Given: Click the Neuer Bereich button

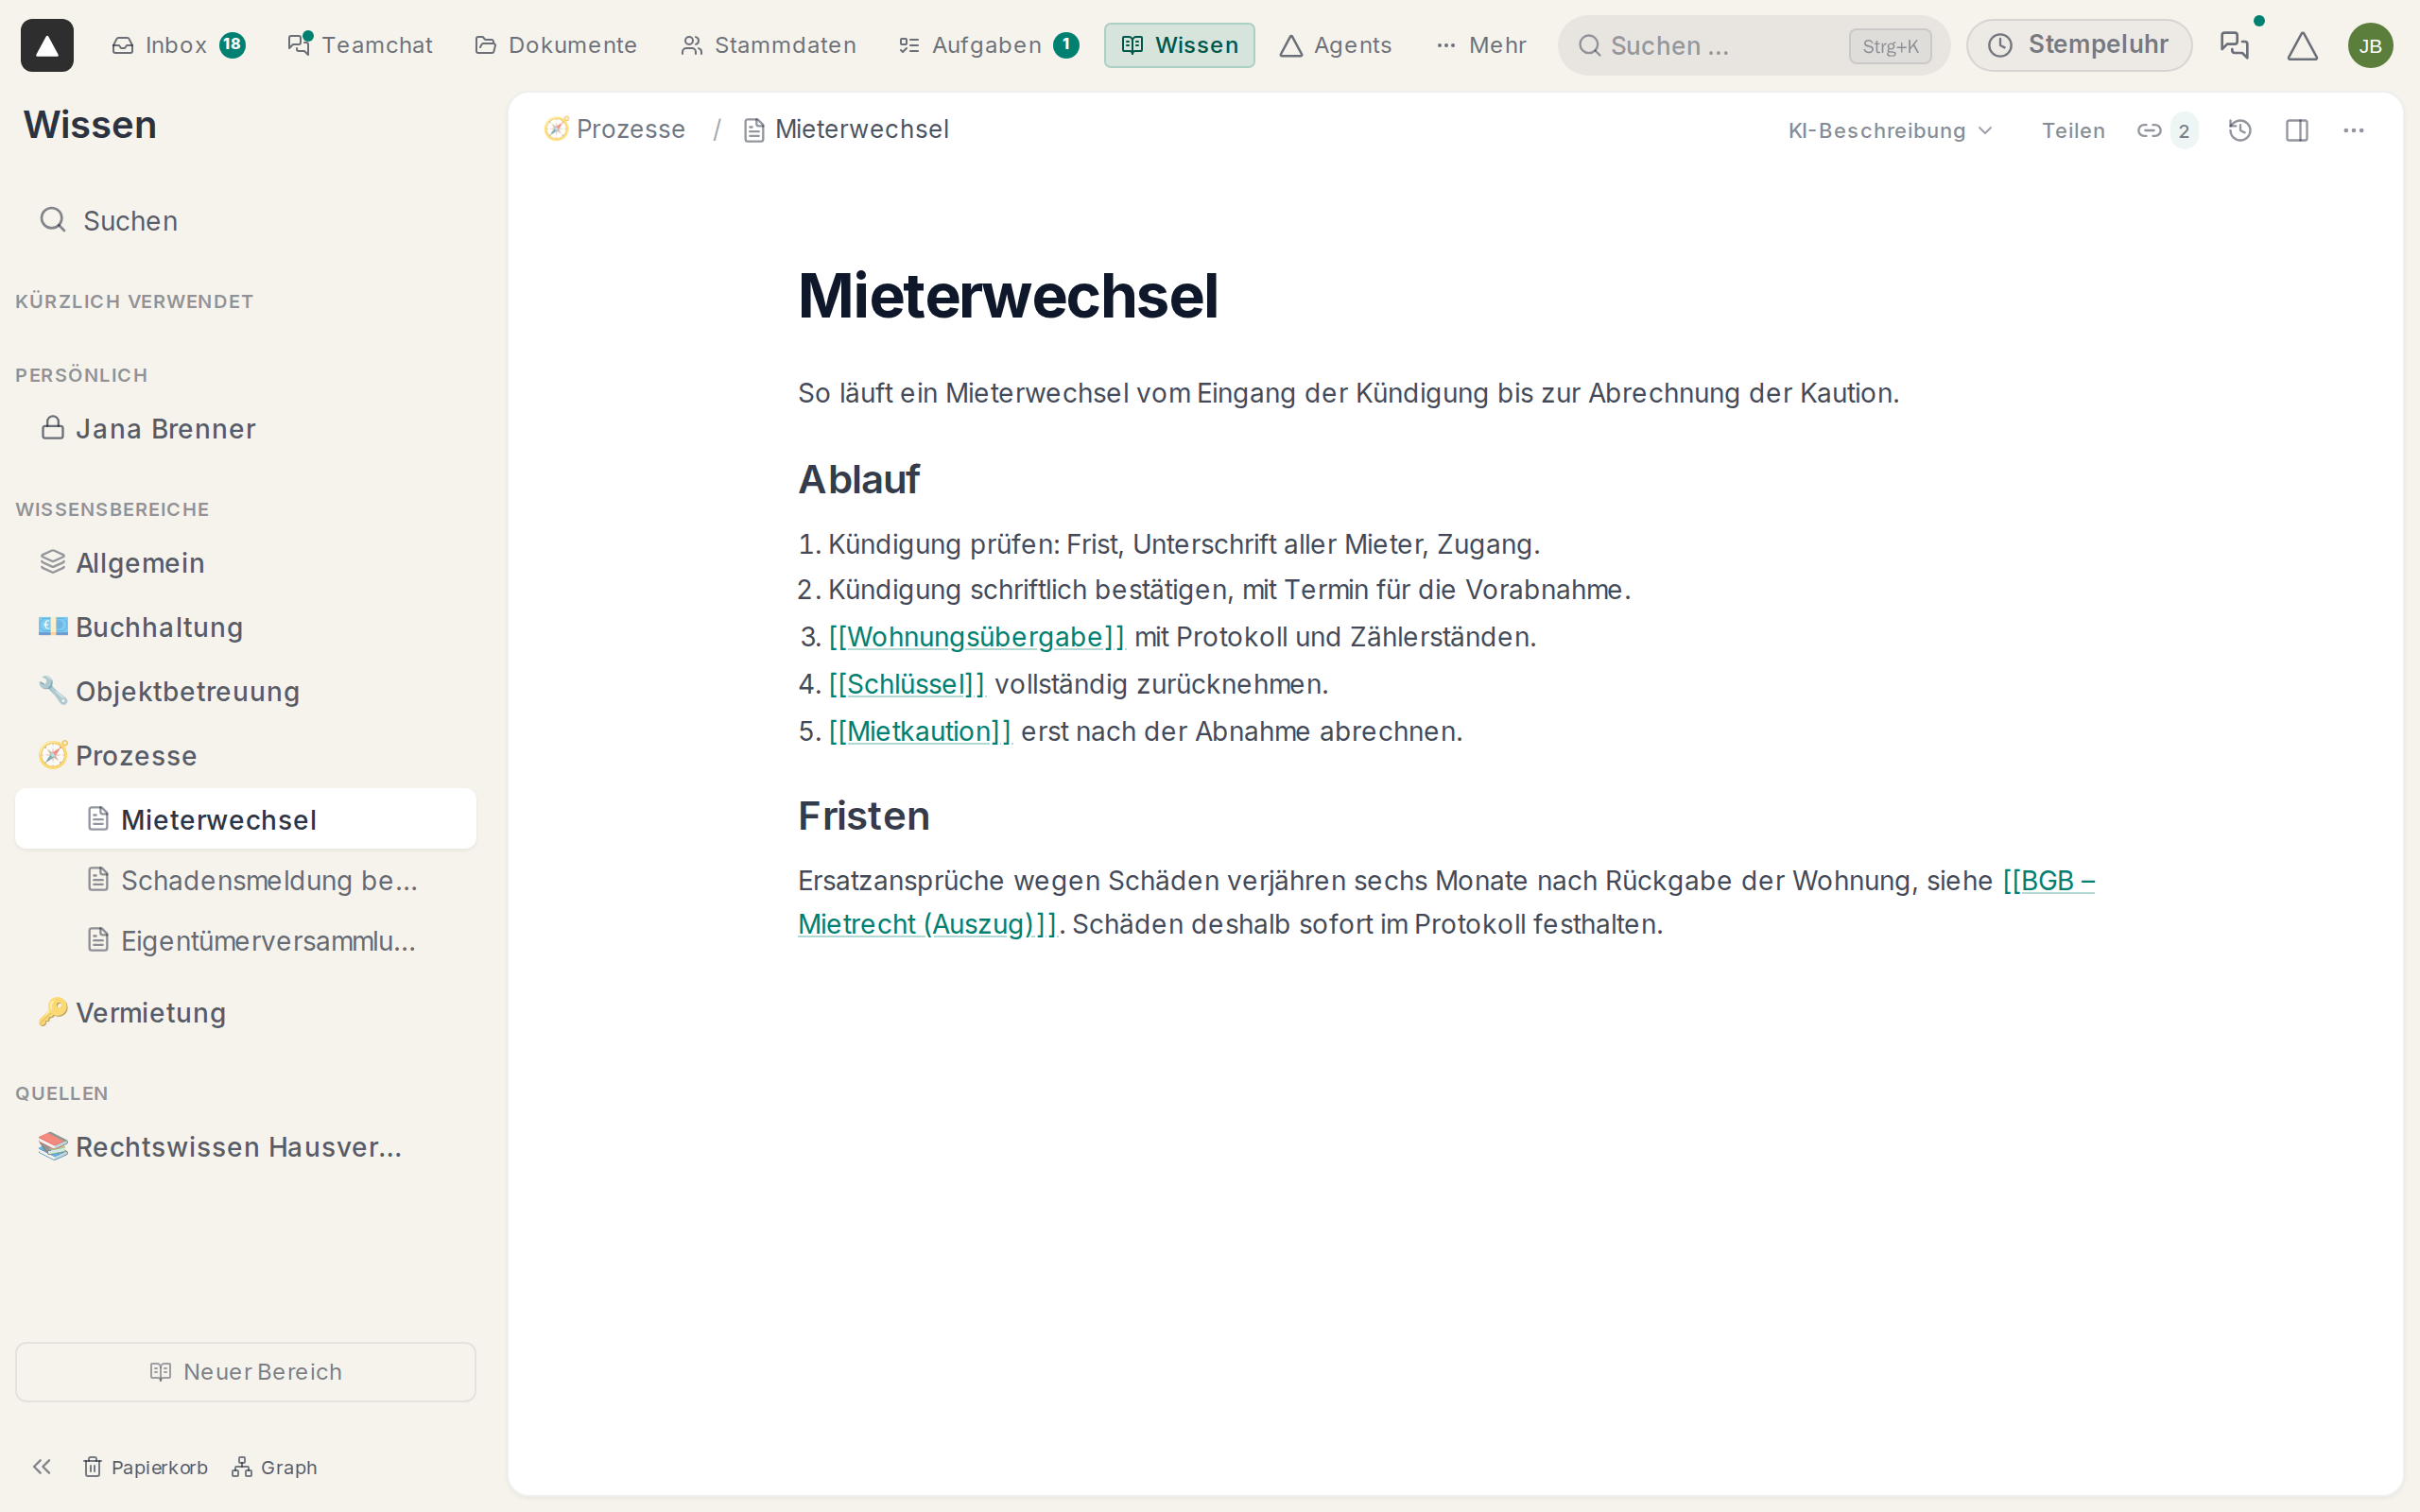Looking at the screenshot, I should (x=245, y=1371).
